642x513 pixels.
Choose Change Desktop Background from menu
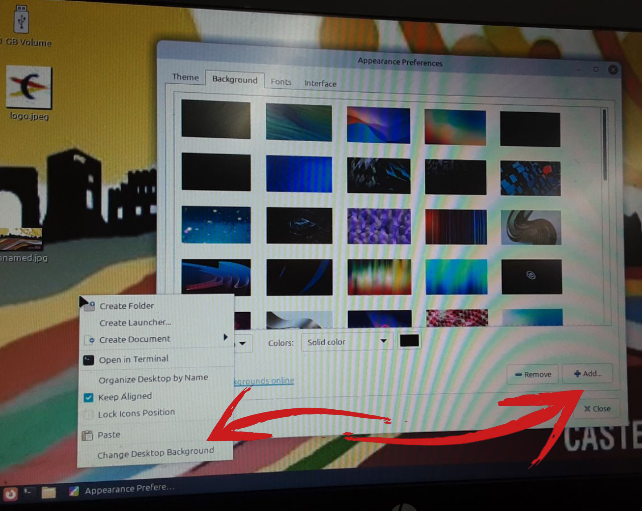click(155, 452)
